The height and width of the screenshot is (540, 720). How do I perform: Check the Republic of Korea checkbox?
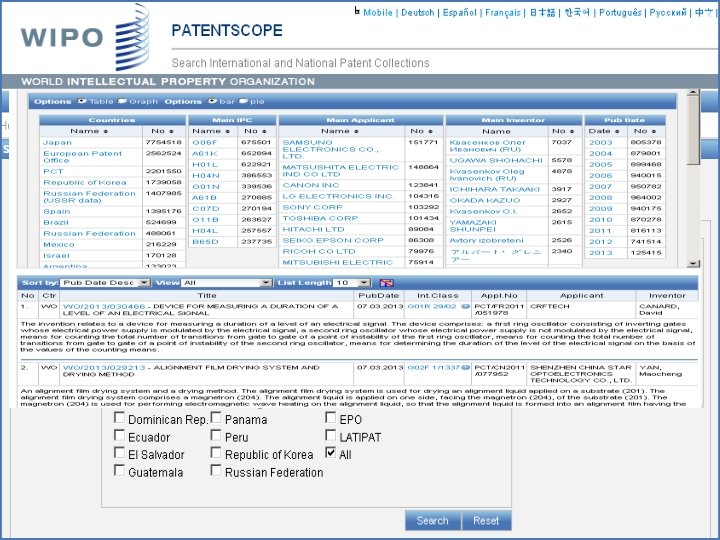tap(216, 453)
